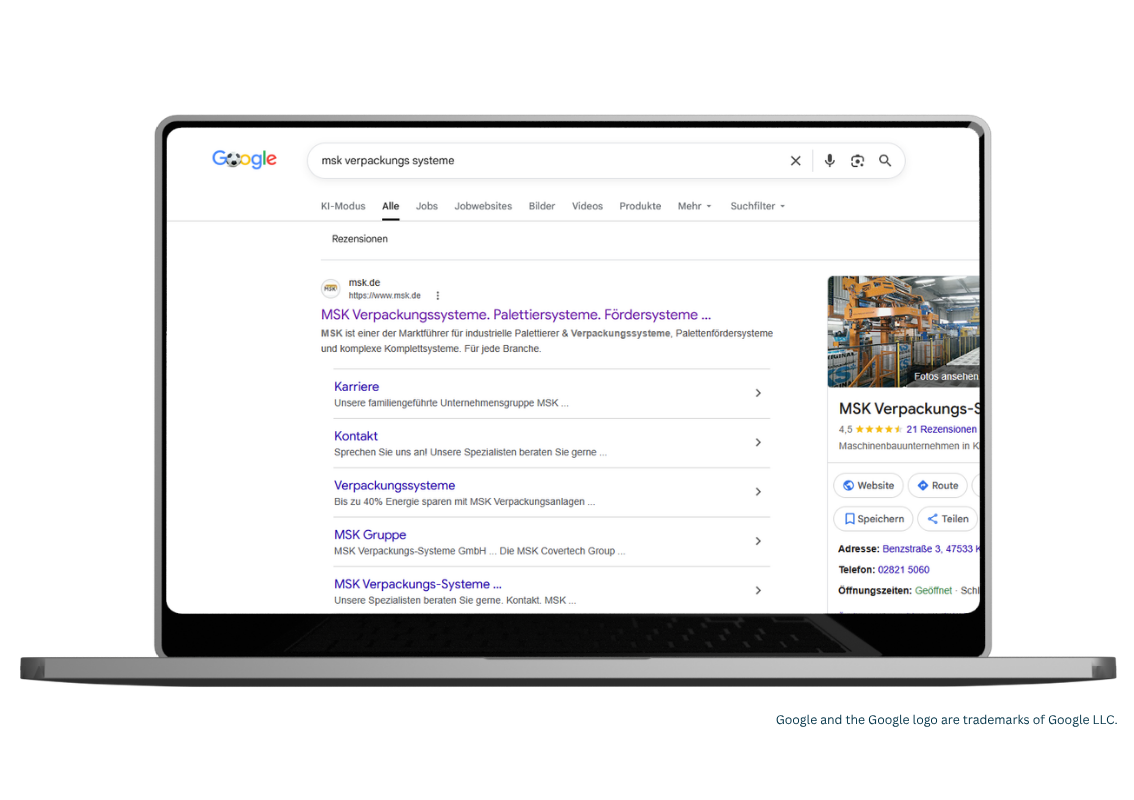Image resolution: width=1134 pixels, height=800 pixels.
Task: Open MSK Verpackungssysteme main result title
Action: click(516, 315)
